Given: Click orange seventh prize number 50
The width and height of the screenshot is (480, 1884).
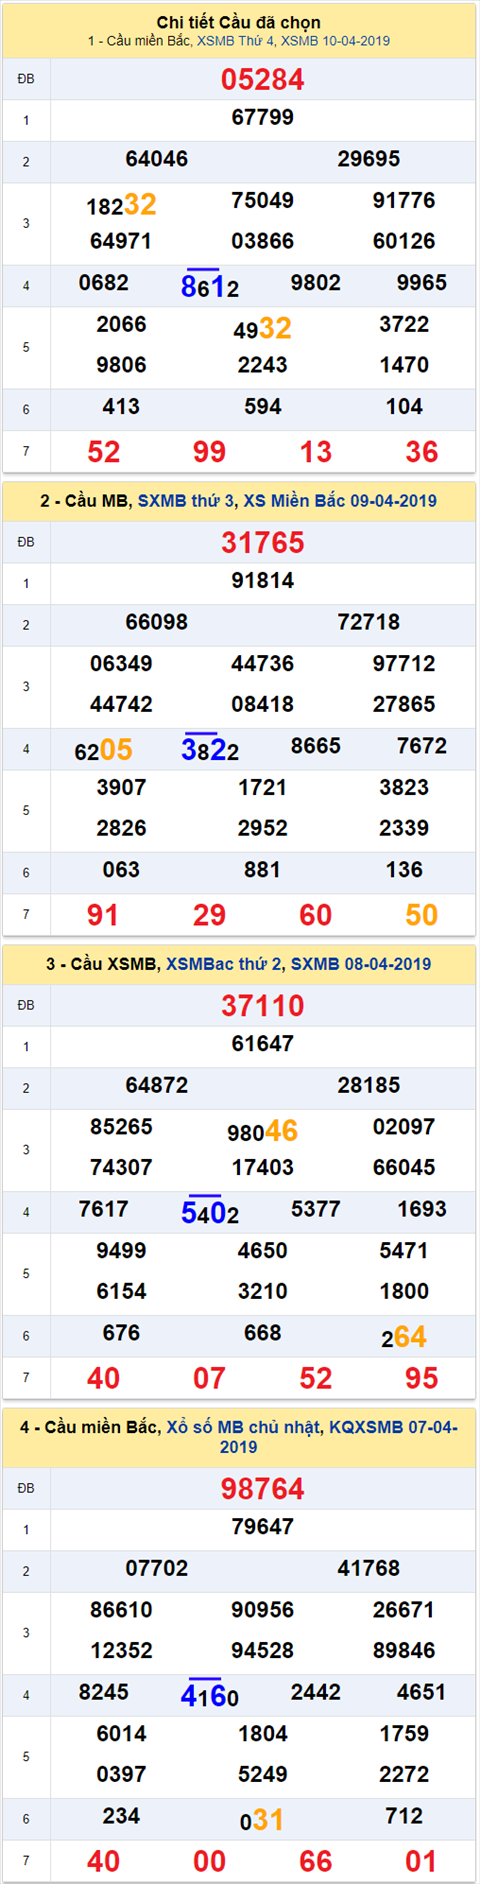Looking at the screenshot, I should tap(422, 915).
